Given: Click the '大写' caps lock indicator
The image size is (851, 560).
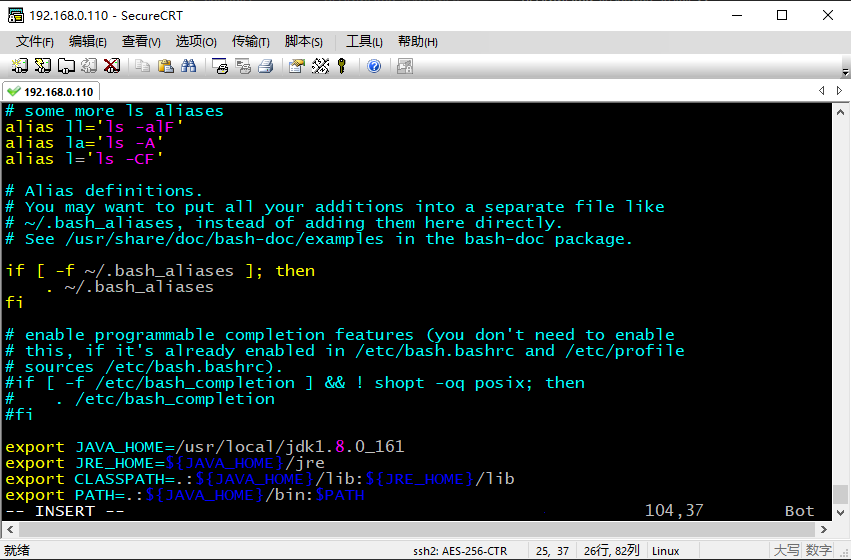Looking at the screenshot, I should [x=786, y=551].
